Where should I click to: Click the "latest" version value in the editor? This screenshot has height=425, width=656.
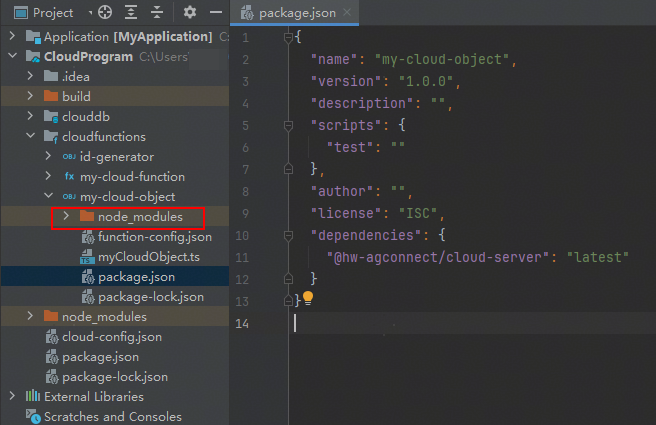(x=597, y=257)
